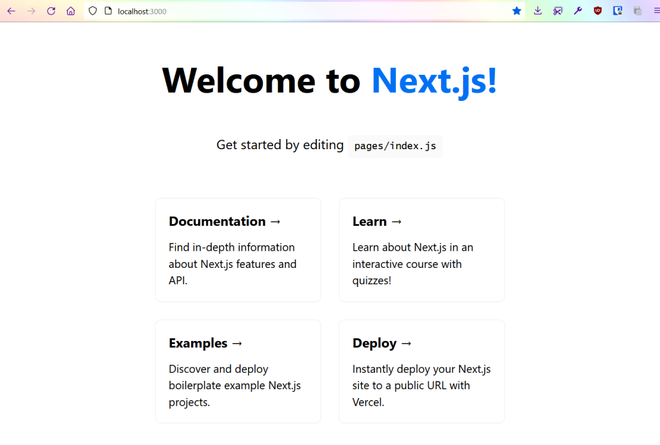
Task: Reload the page with the refresh icon
Action: coord(51,11)
